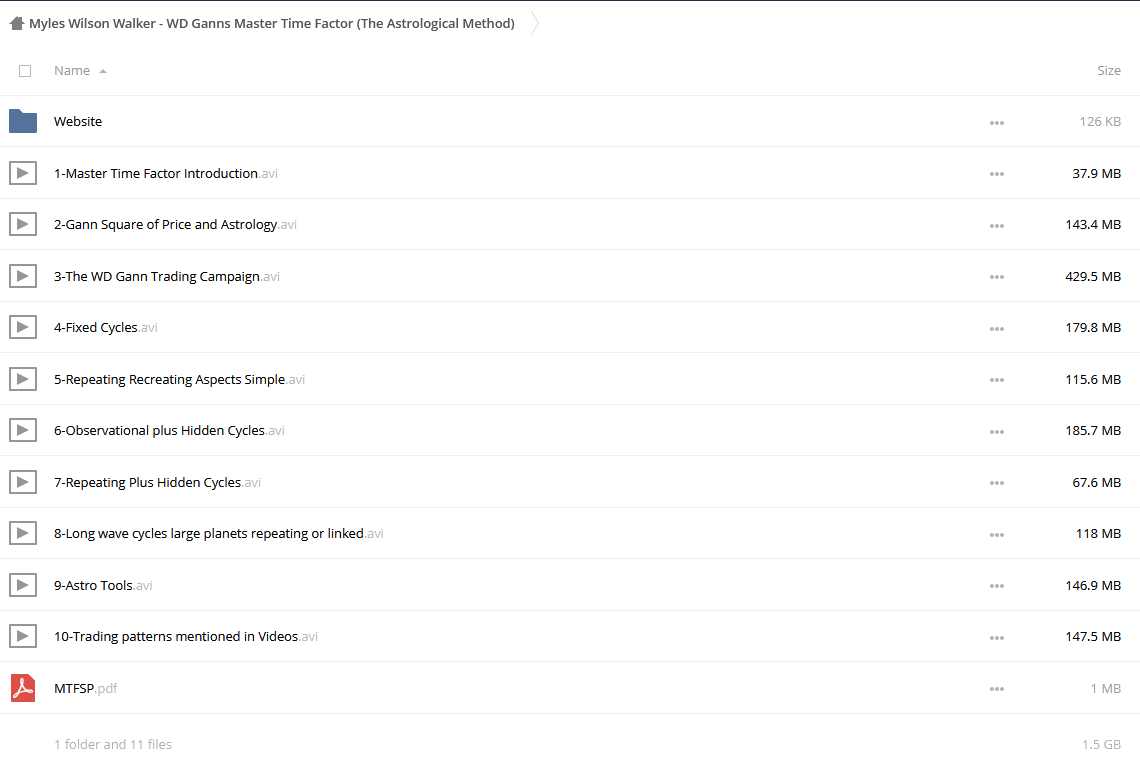This screenshot has width=1140, height=763.
Task: Click the 67.6 MB size value
Action: (1096, 482)
